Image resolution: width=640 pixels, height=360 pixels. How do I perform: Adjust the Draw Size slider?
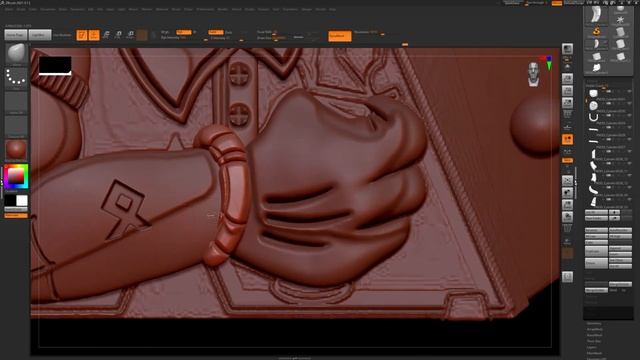pyautogui.click(x=272, y=38)
